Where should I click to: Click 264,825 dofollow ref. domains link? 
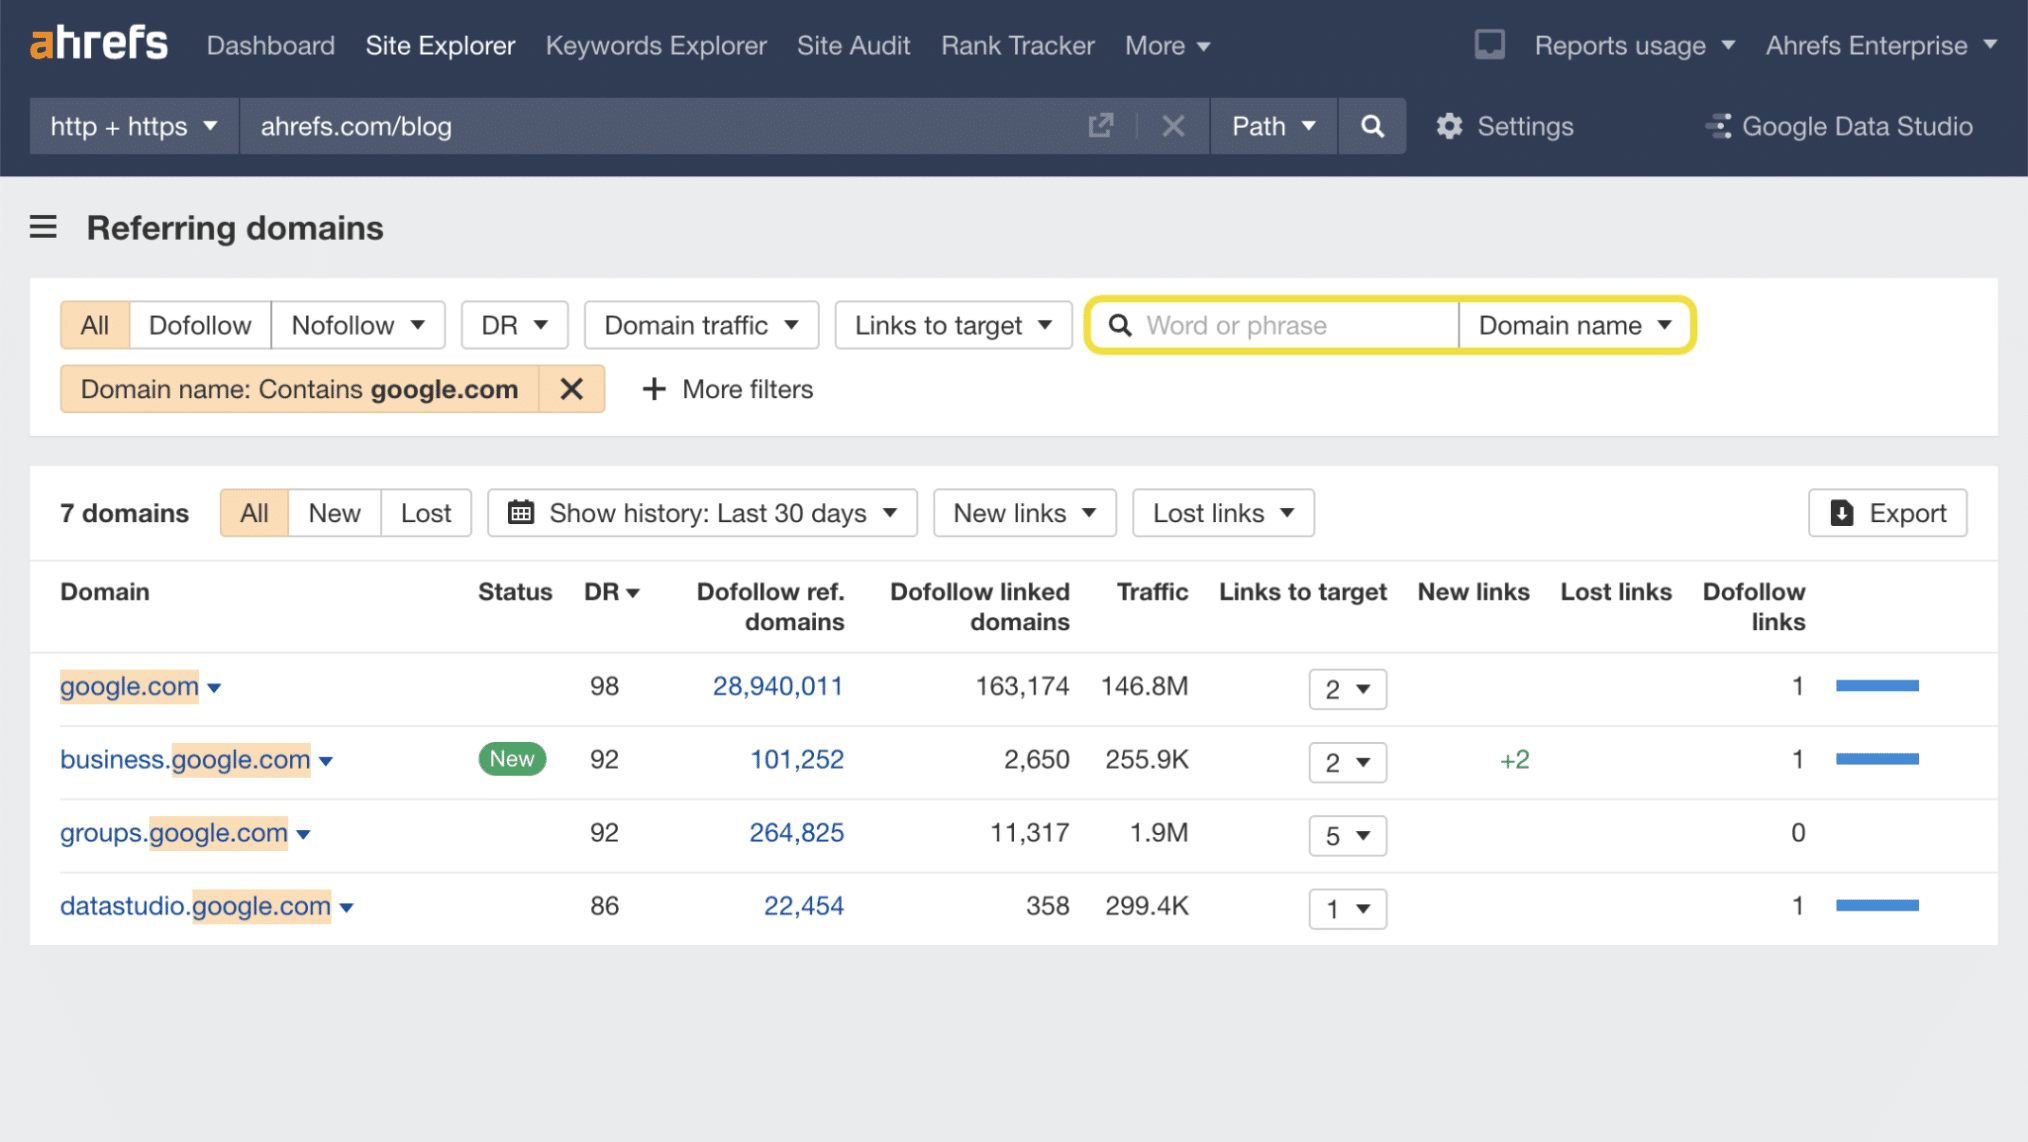(x=796, y=832)
